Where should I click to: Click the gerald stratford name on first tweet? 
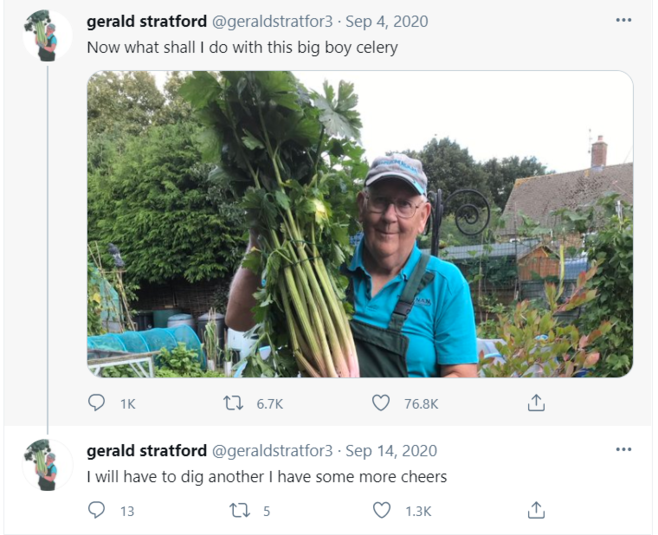[x=147, y=21]
